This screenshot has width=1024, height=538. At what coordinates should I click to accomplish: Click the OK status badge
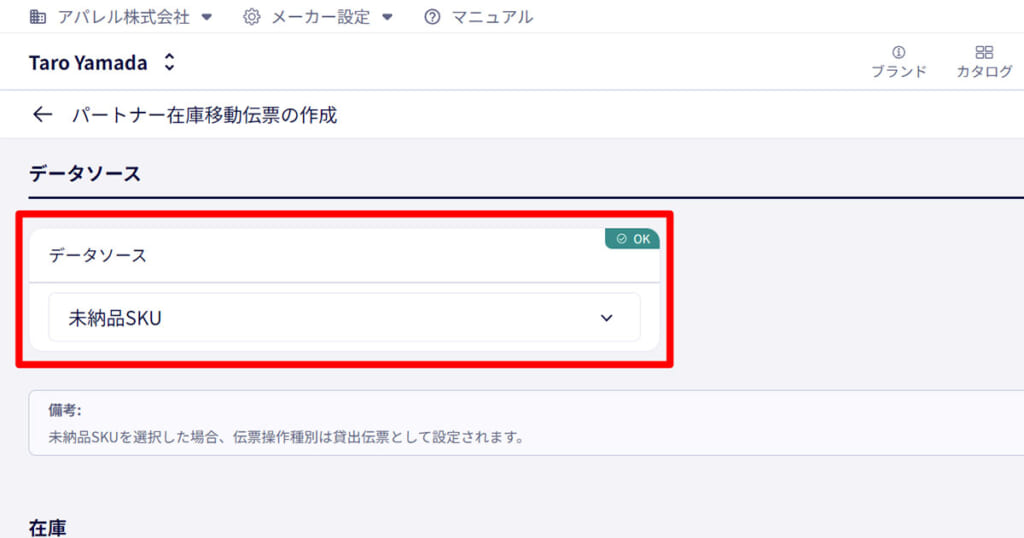click(632, 239)
